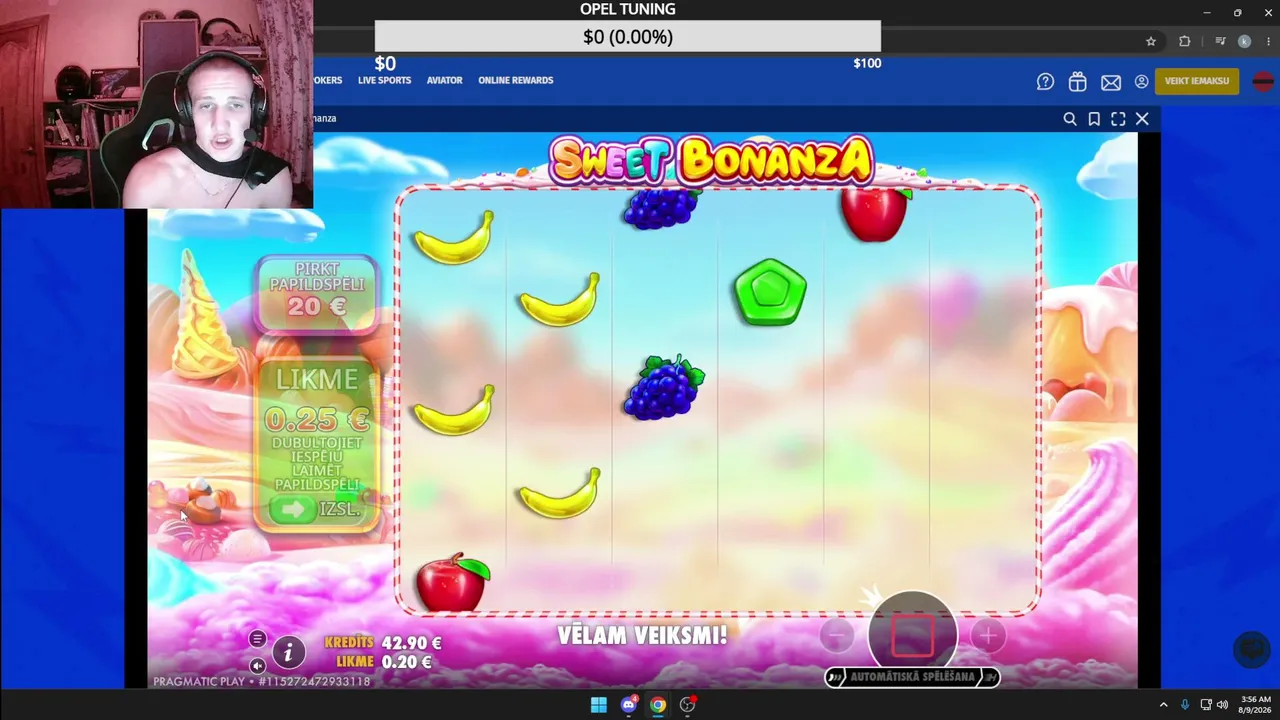Stop the spin with the square button
The height and width of the screenshot is (720, 1280).
(x=912, y=636)
